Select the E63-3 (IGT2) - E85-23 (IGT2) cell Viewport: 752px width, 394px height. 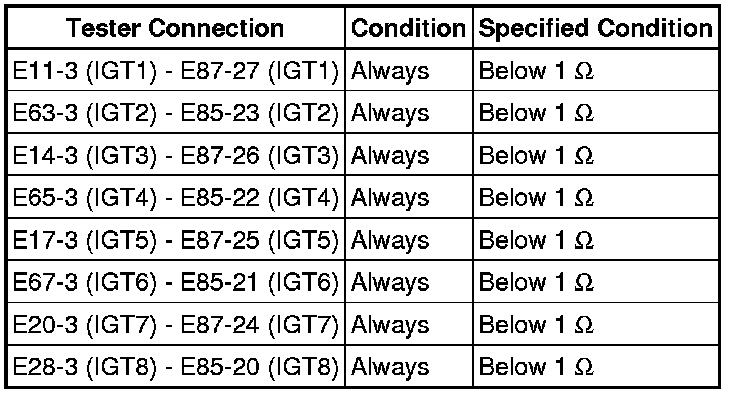tap(176, 113)
